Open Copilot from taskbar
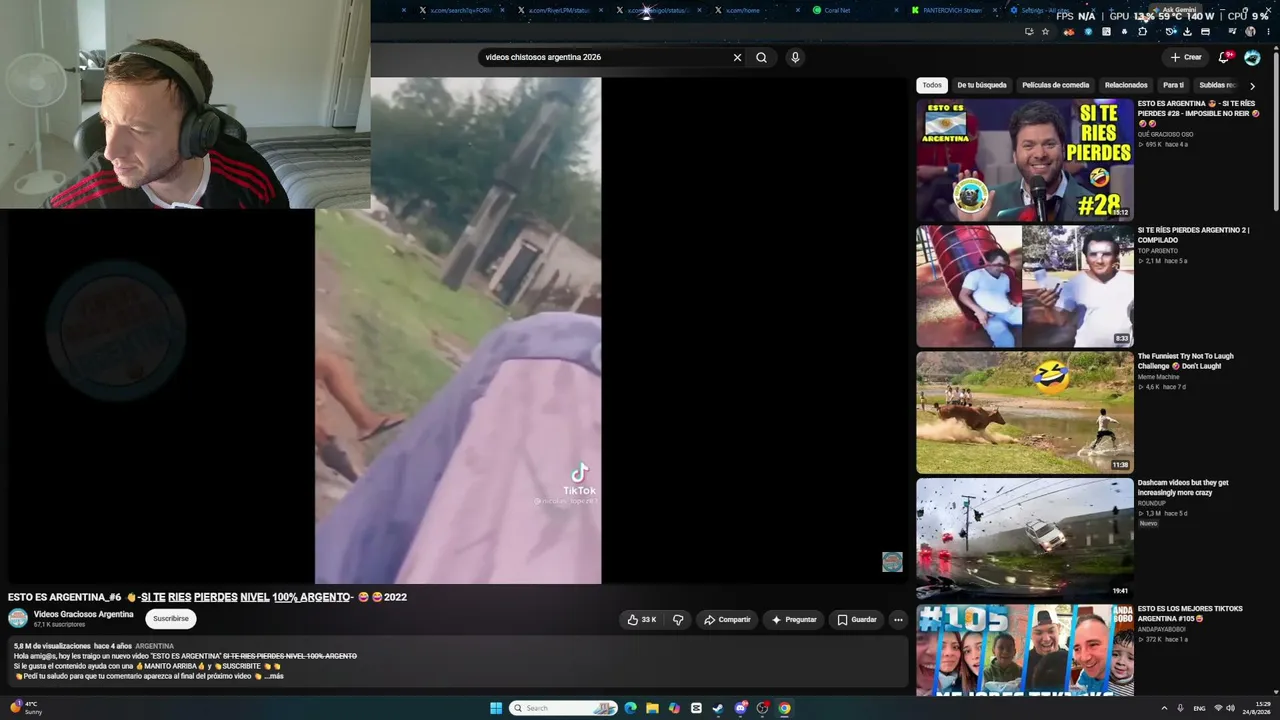Screen dimensions: 1280x720 674,708
